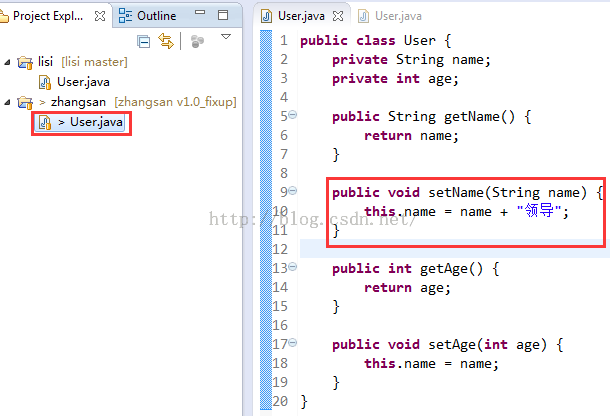Click the 'private int age;' code line
This screenshot has width=610, height=416.
[395, 79]
